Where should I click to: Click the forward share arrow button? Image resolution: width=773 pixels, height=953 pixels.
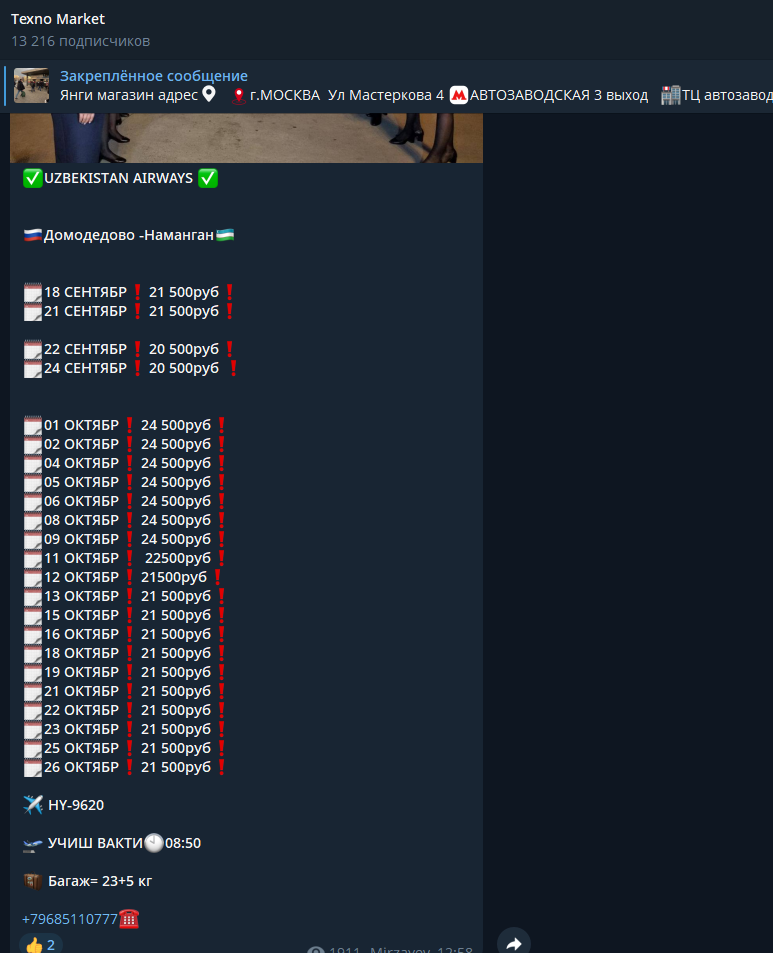coord(514,942)
